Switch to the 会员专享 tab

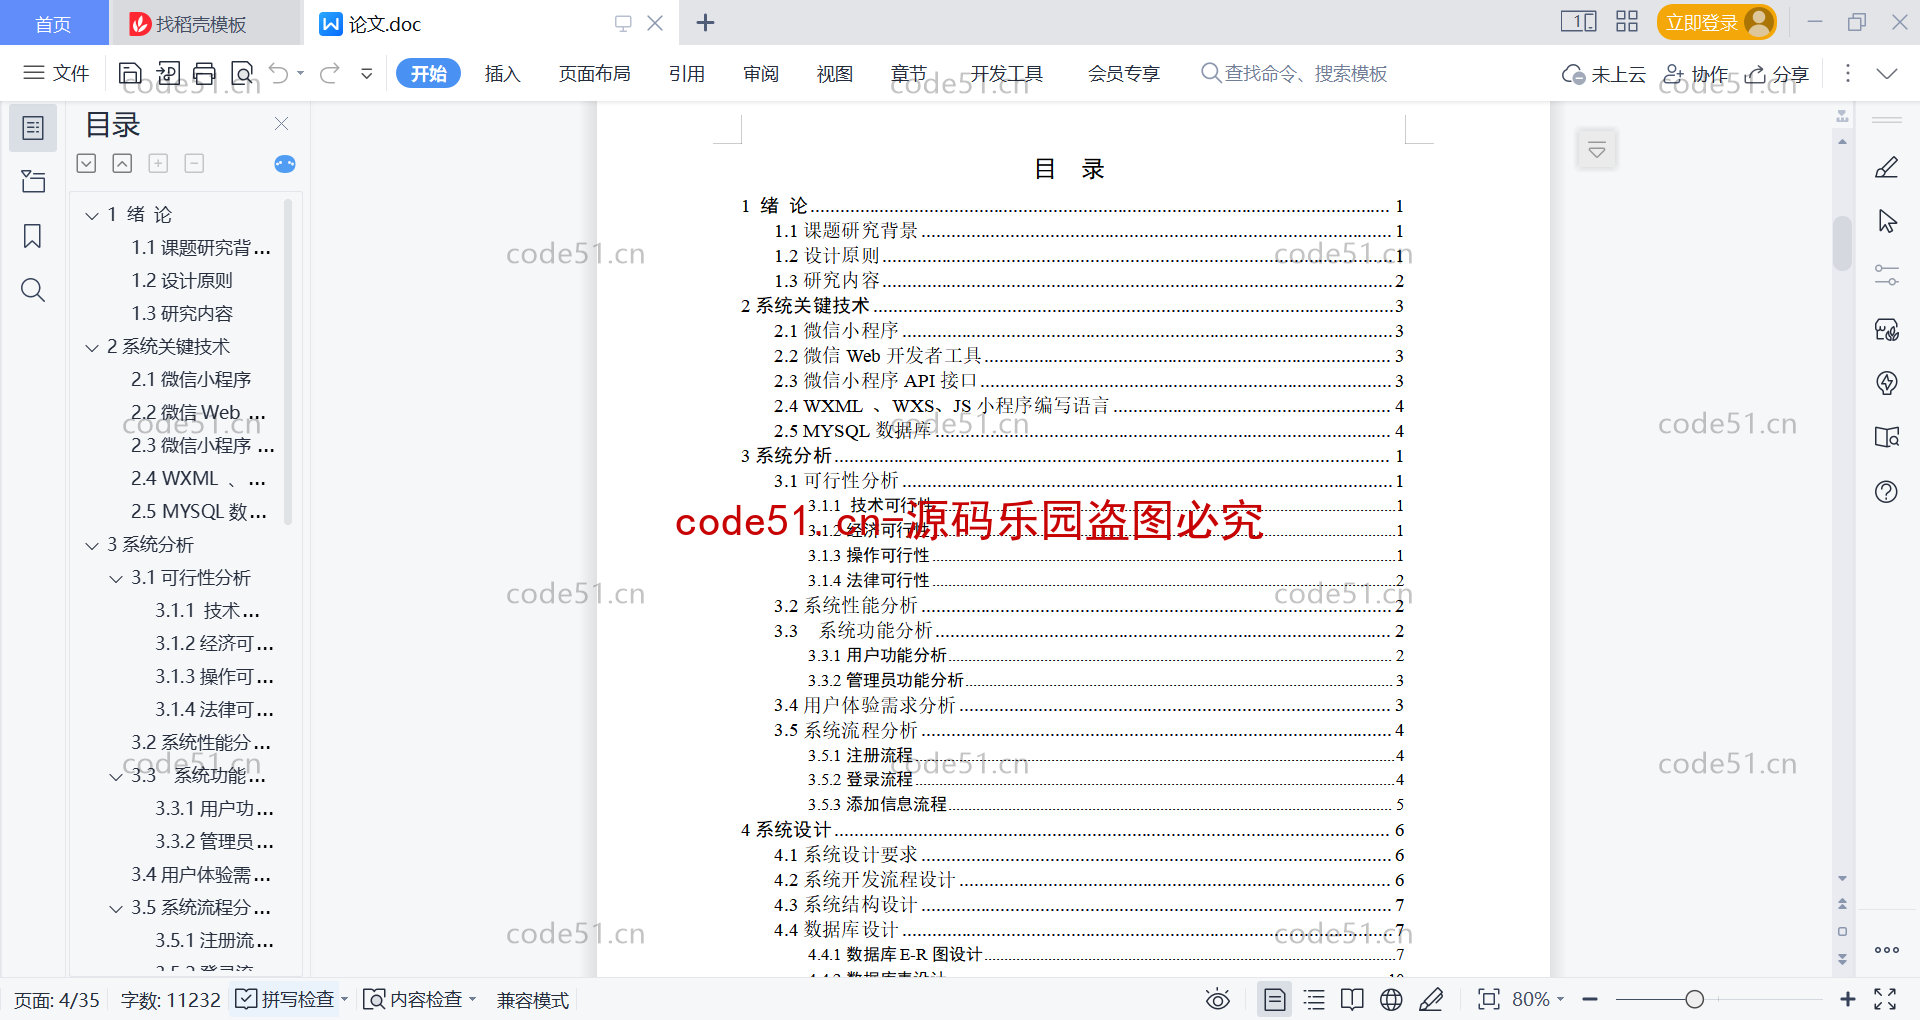coord(1124,73)
